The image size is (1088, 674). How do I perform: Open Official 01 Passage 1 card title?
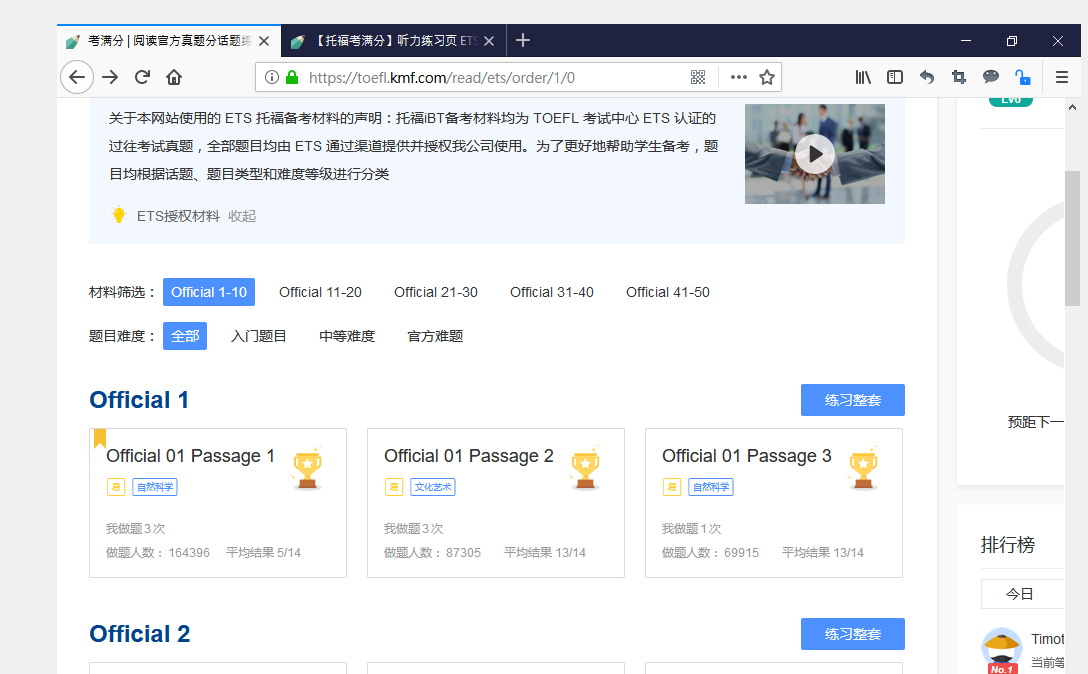(190, 456)
